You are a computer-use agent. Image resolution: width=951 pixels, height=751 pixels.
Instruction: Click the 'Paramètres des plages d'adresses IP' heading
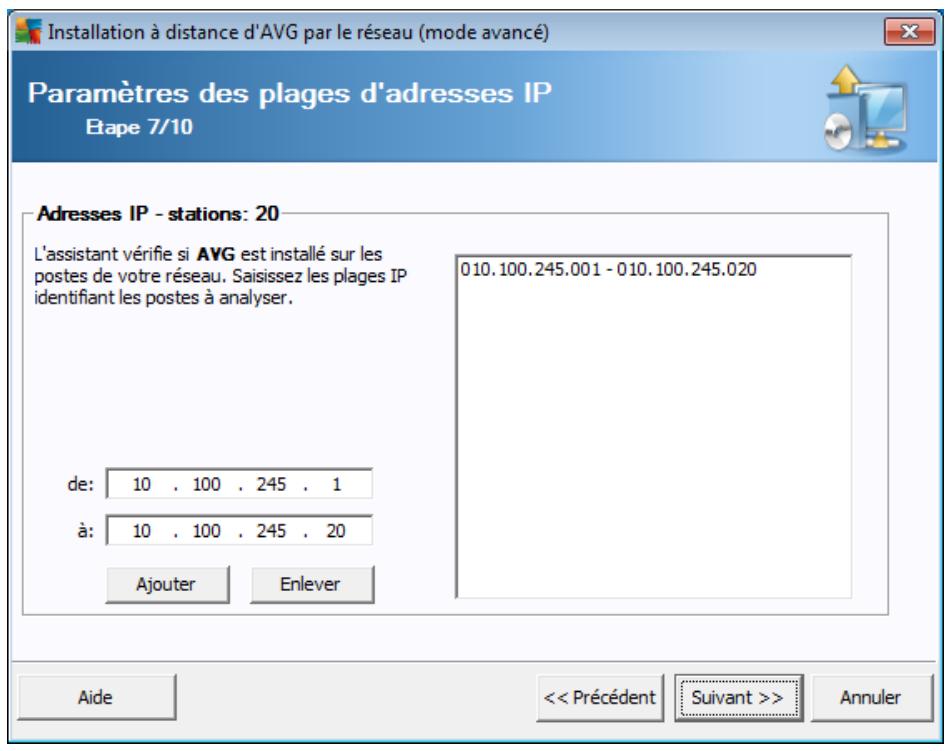click(x=289, y=93)
